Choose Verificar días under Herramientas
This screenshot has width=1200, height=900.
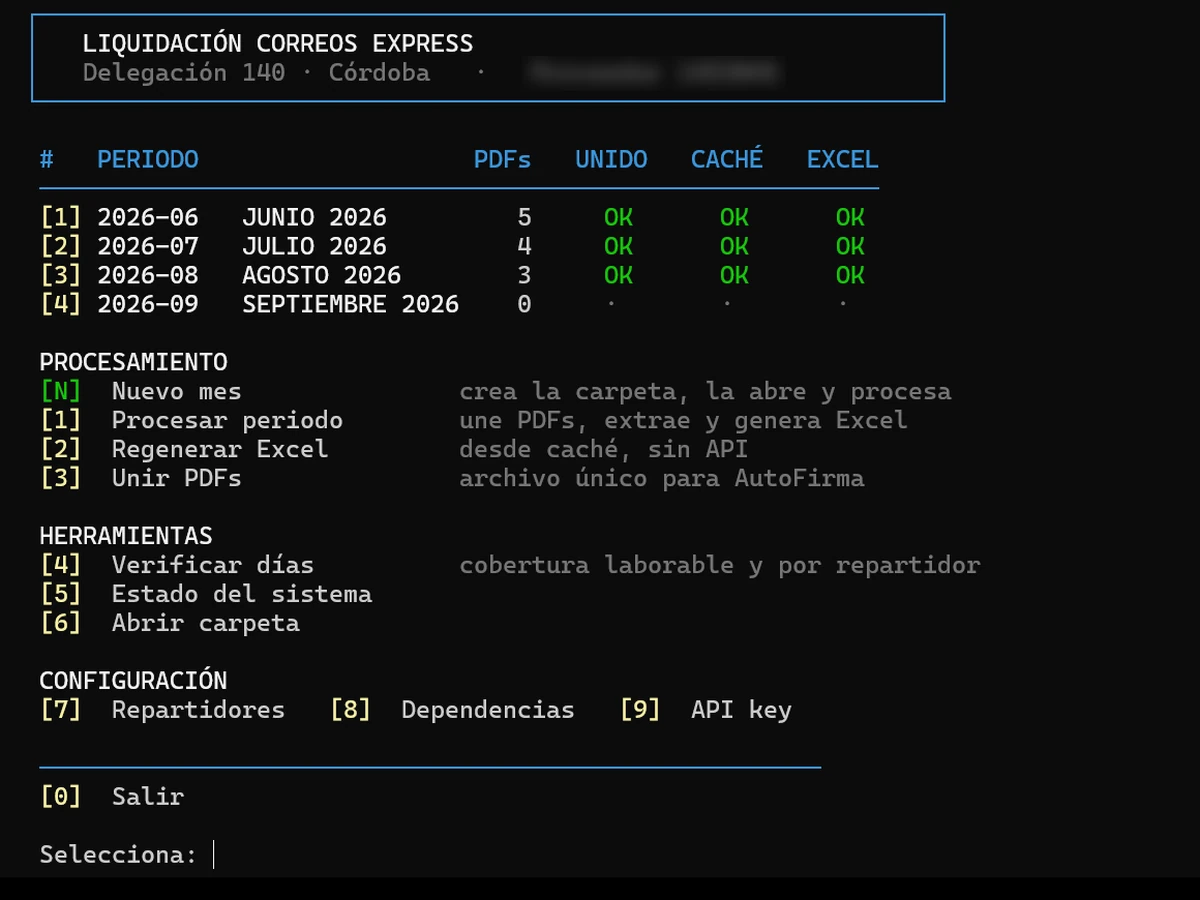click(x=213, y=565)
